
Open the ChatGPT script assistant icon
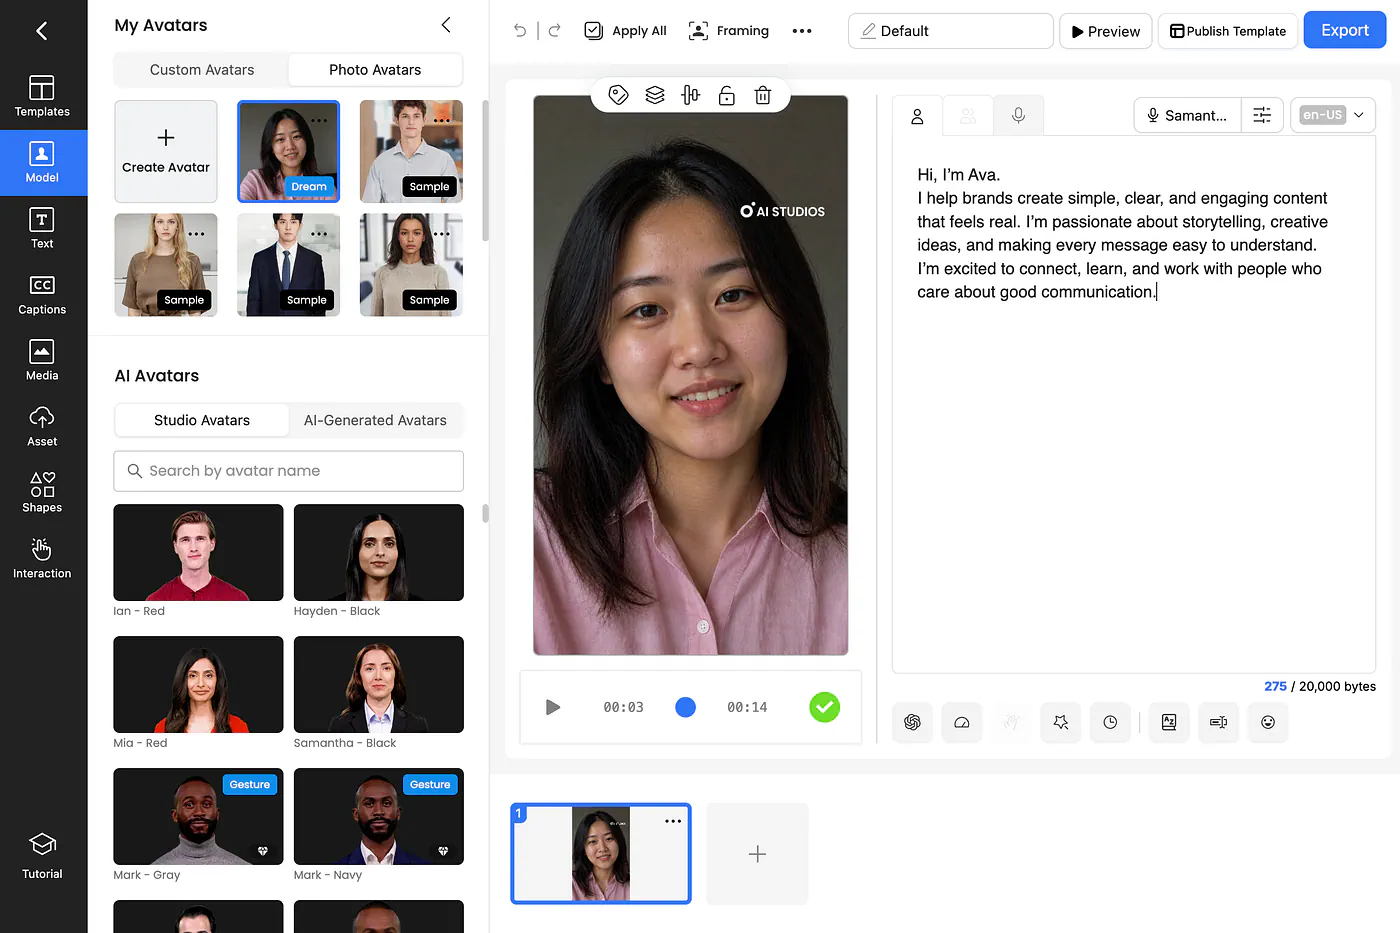[x=912, y=722]
